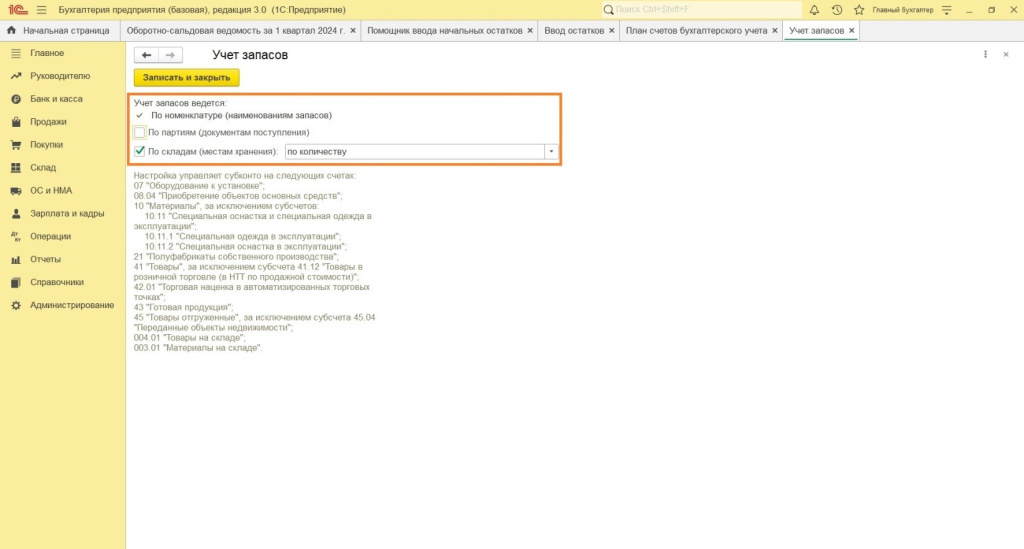Enable the По партиям checkbox
The width and height of the screenshot is (1024, 549).
pos(140,132)
